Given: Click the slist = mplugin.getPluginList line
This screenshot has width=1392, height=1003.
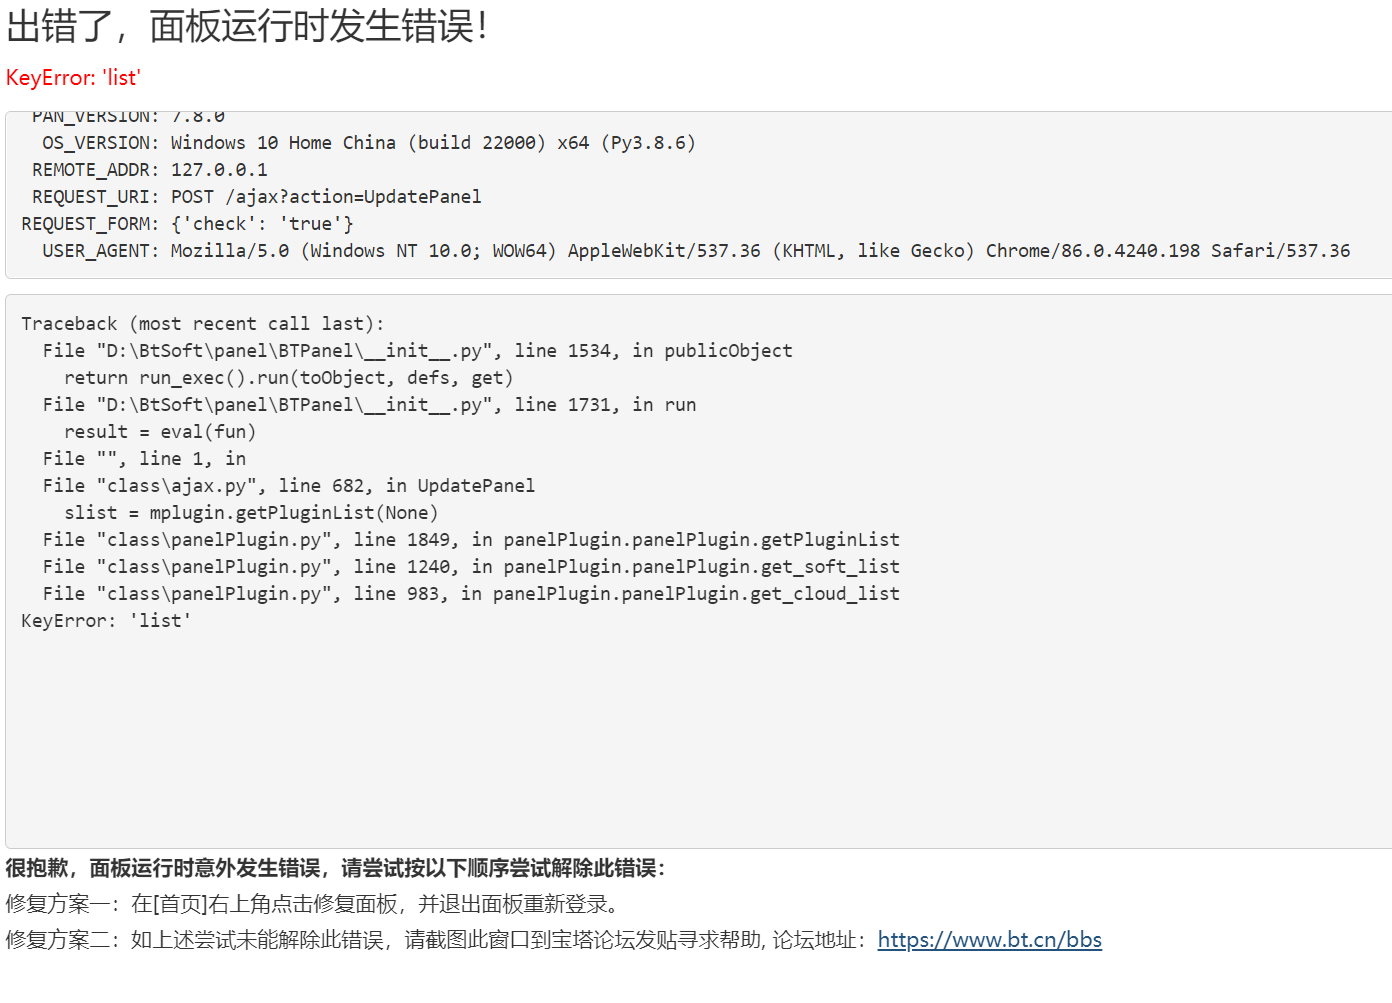Looking at the screenshot, I should [x=251, y=513].
